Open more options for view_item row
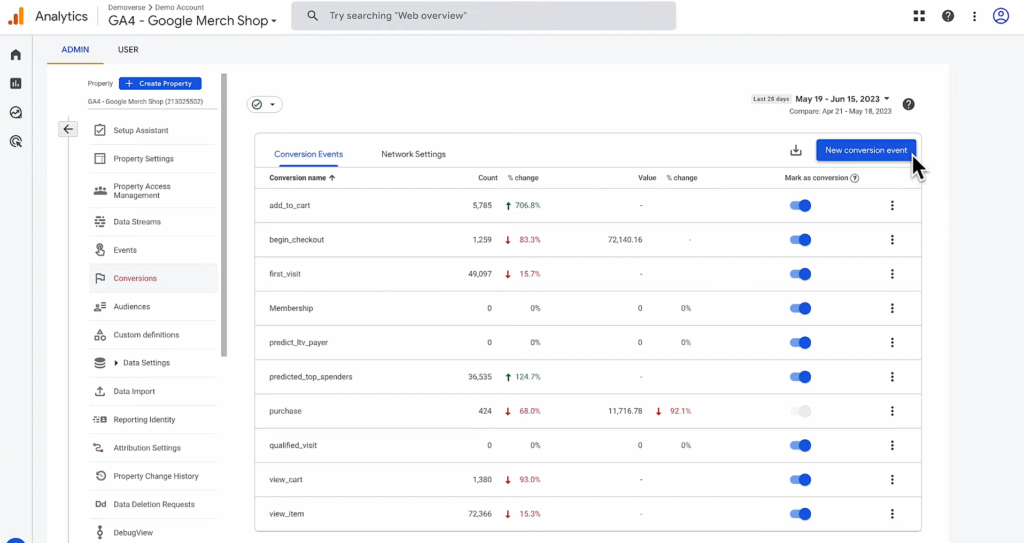The height and width of the screenshot is (543, 1024). tap(892, 514)
